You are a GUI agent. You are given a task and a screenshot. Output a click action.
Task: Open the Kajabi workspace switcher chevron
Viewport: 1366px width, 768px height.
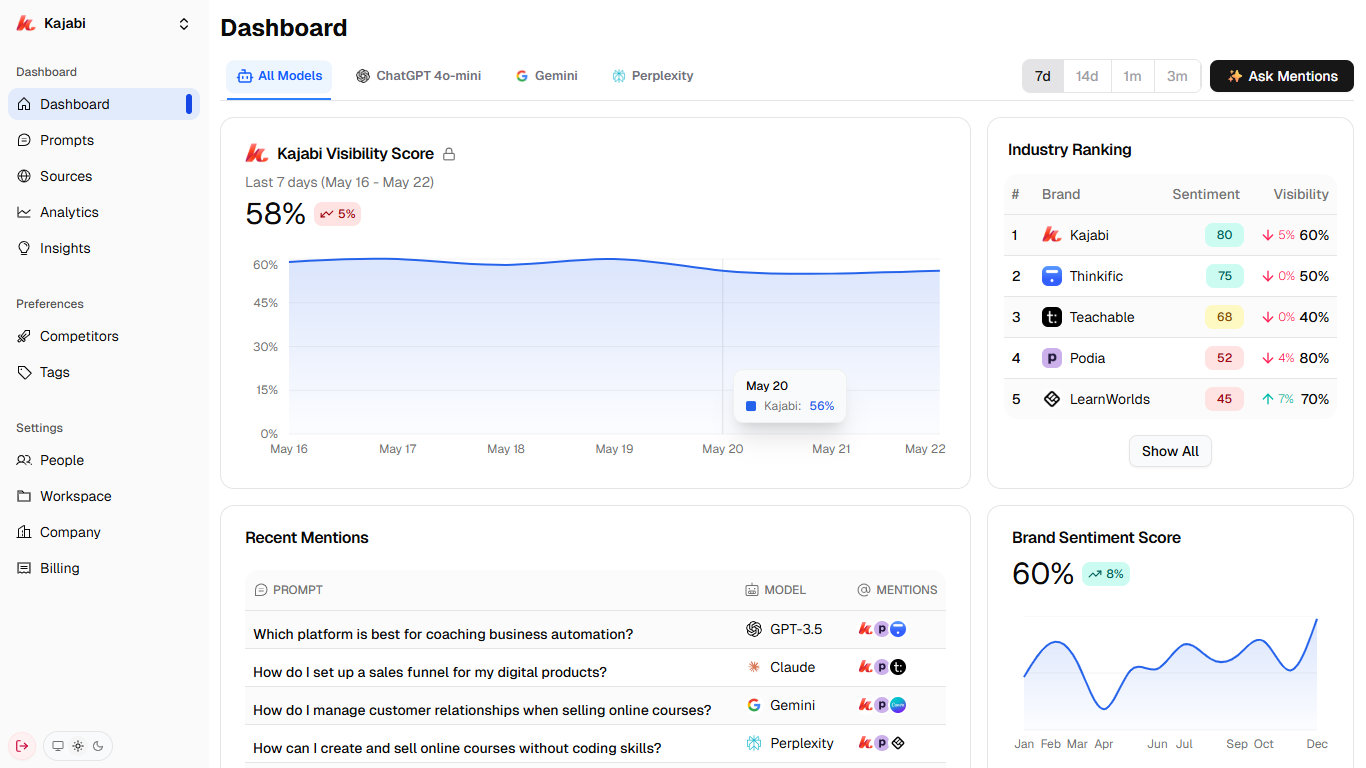pyautogui.click(x=184, y=24)
